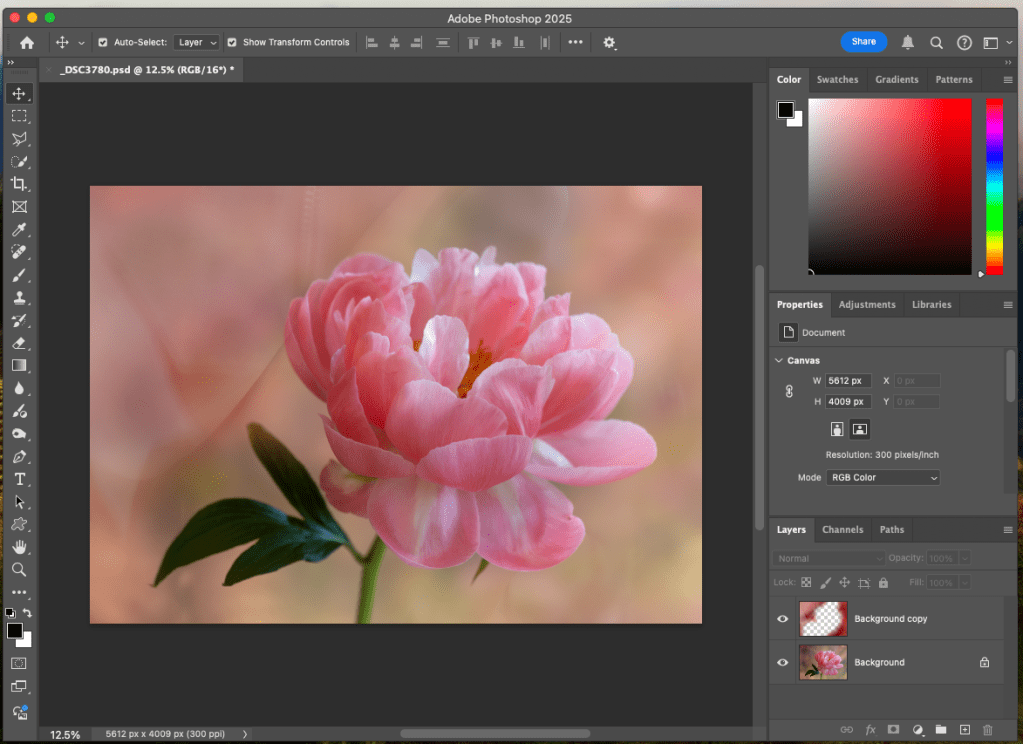Image resolution: width=1023 pixels, height=744 pixels.
Task: Select the Horizontal Type tool
Action: point(19,479)
